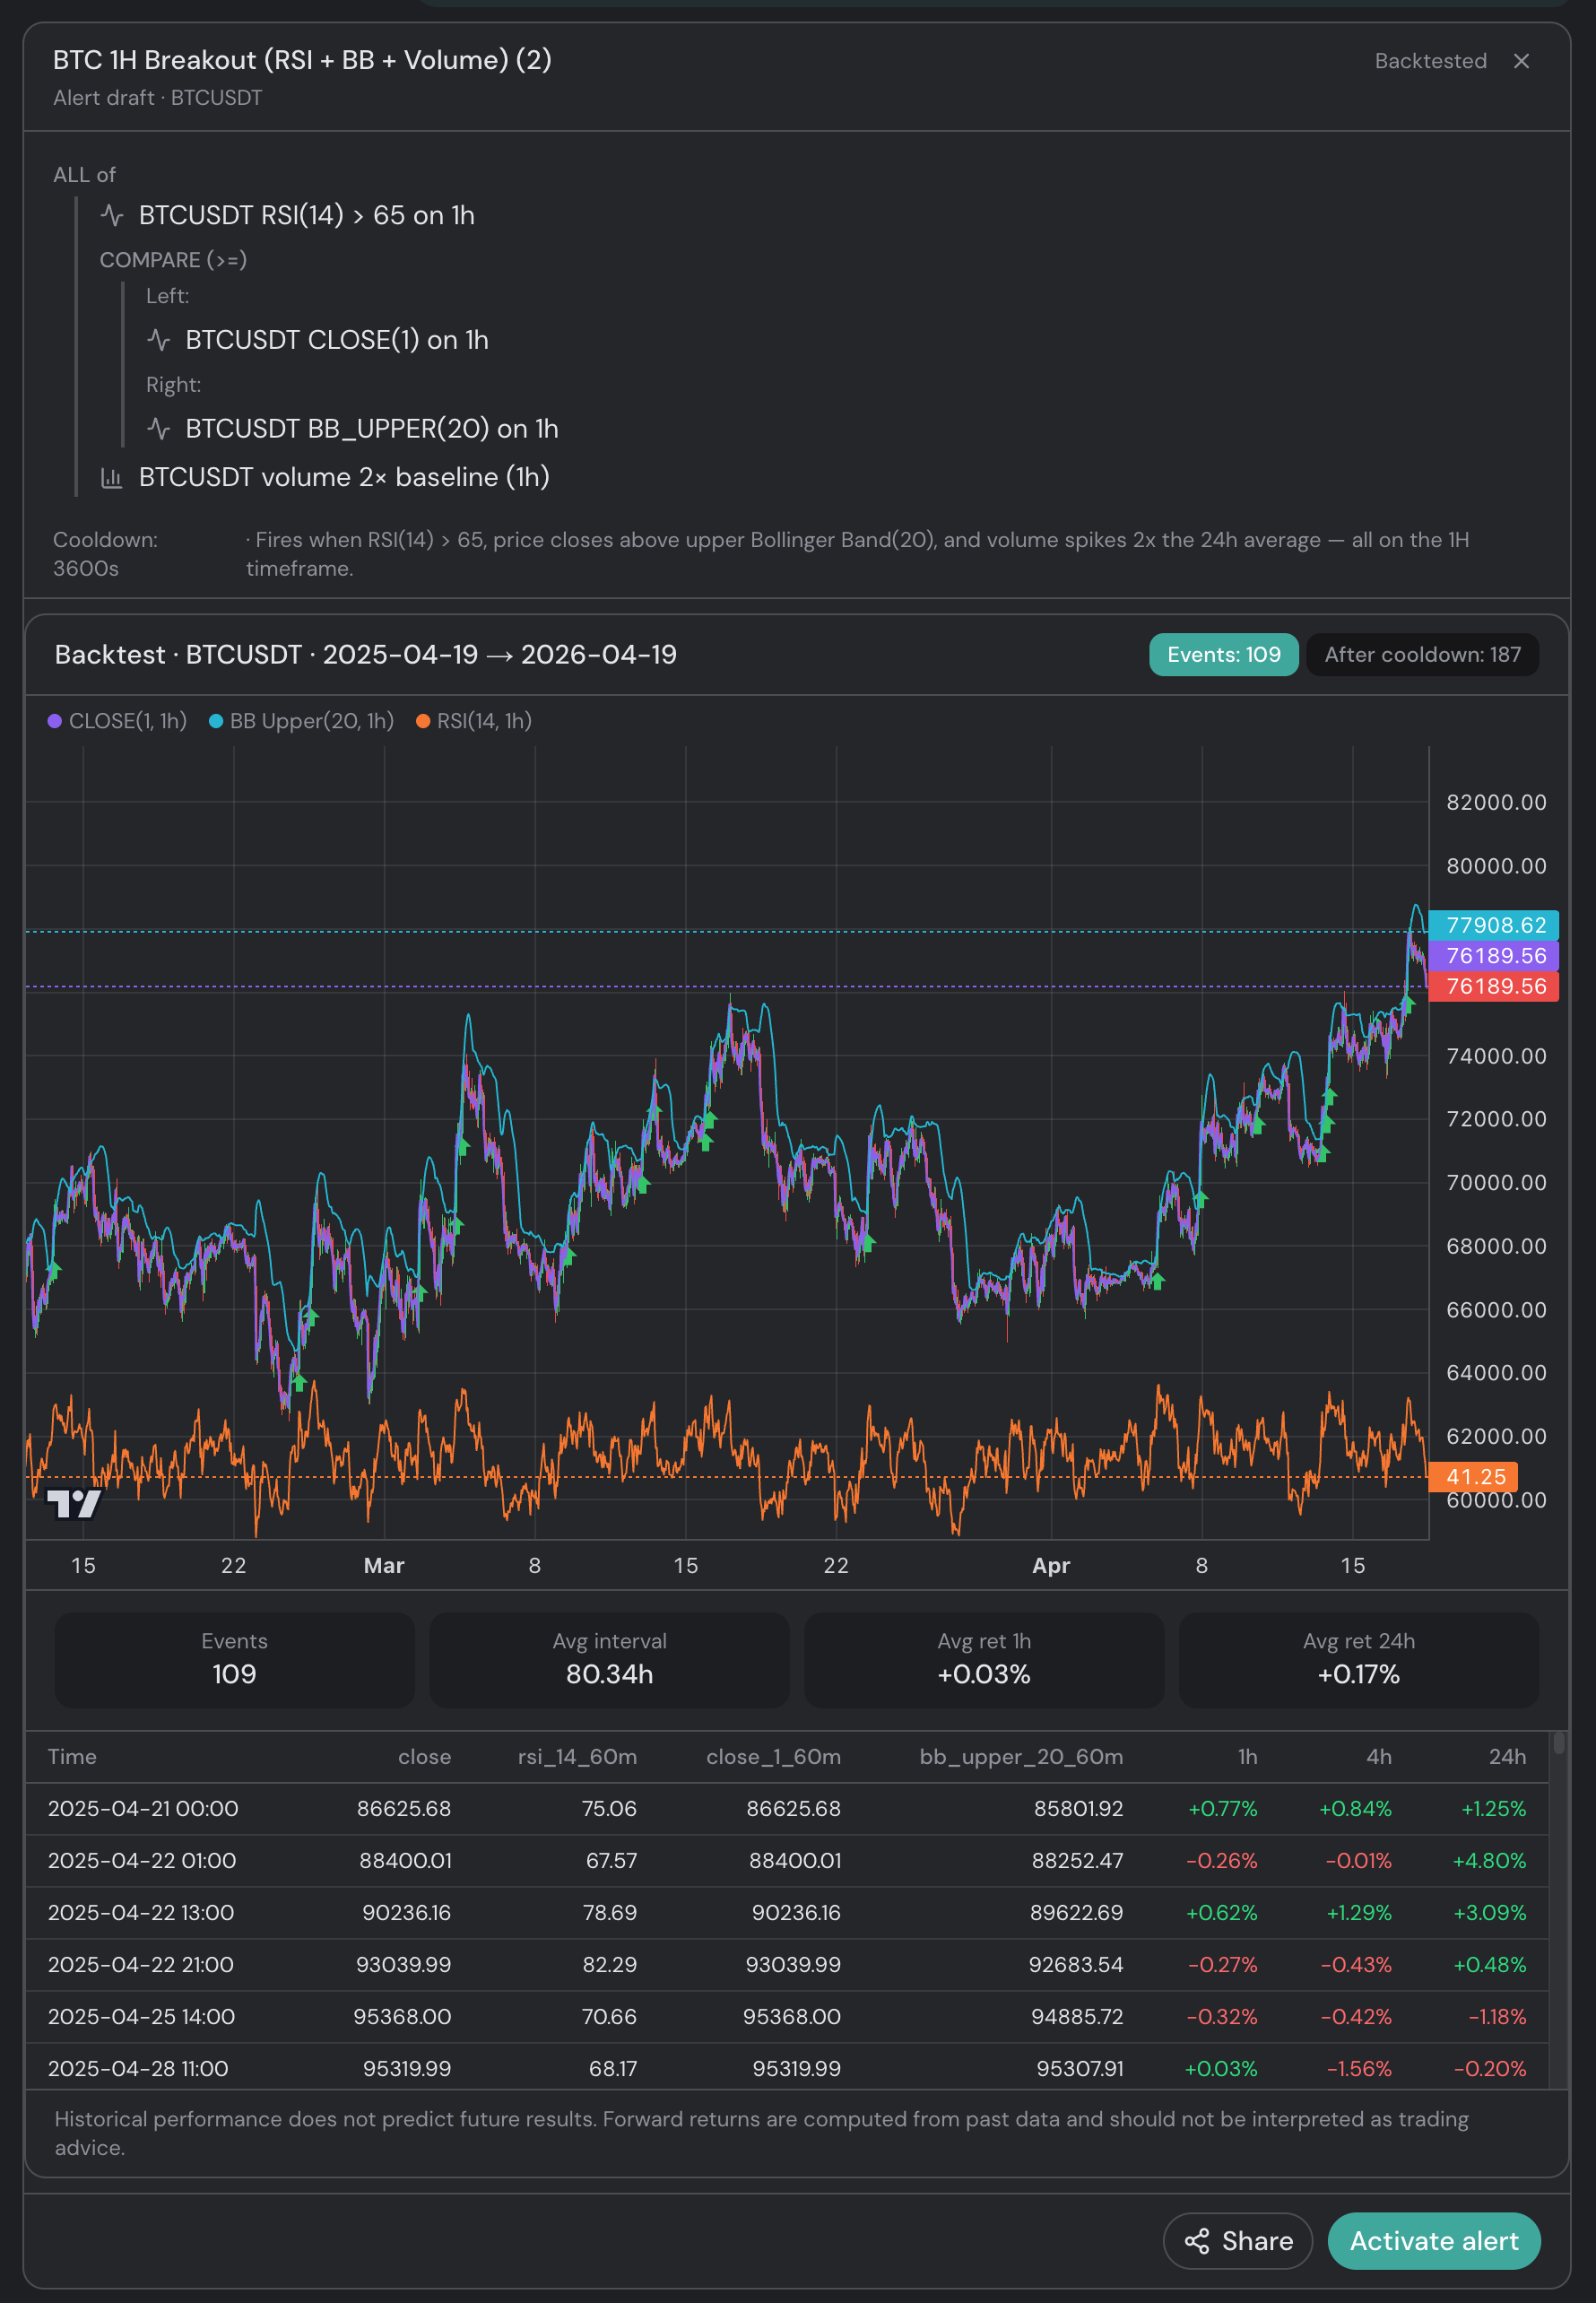Click the purple CLOSE legend dot
The width and height of the screenshot is (1596, 2303).
click(55, 721)
